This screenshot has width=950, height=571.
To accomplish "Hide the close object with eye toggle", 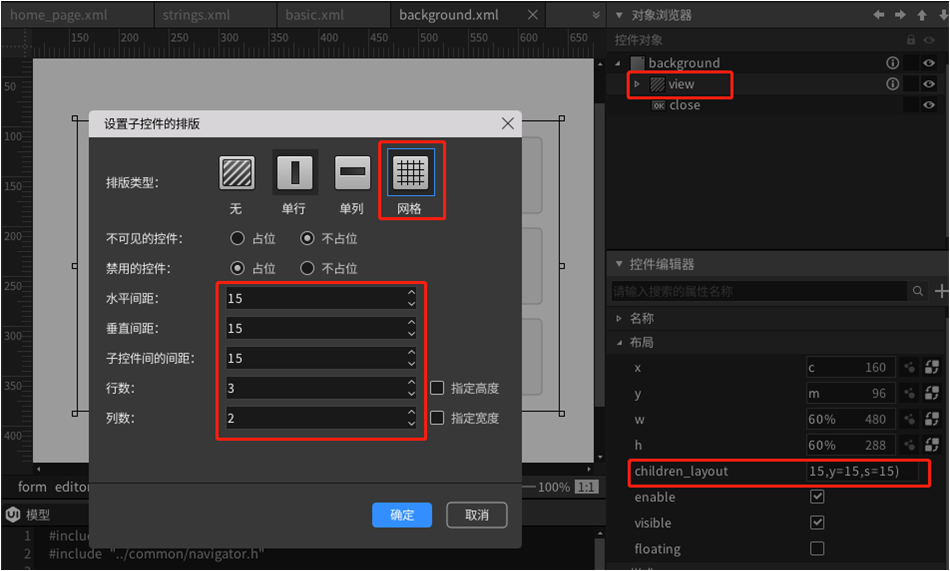I will pos(929,105).
